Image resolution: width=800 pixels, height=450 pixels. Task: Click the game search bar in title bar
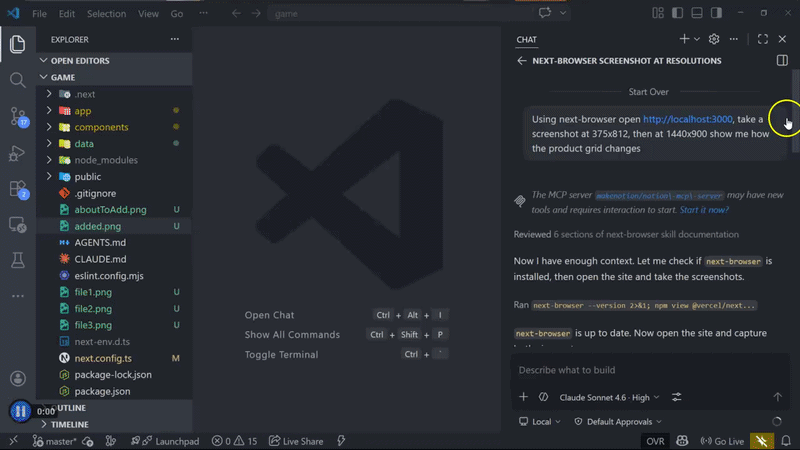pos(401,14)
